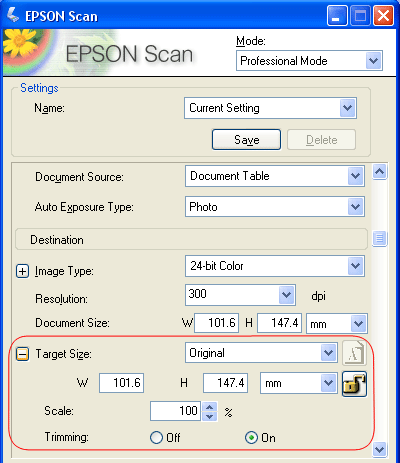
Task: Open the Target Size Original dropdown
Action: coord(328,353)
